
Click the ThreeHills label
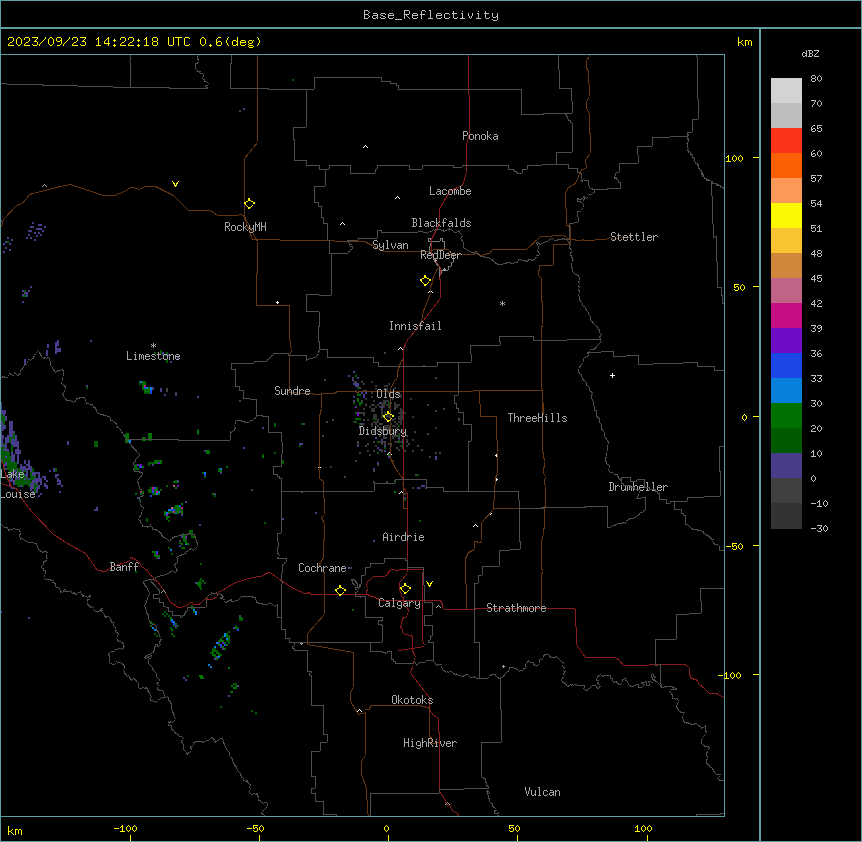pyautogui.click(x=537, y=418)
